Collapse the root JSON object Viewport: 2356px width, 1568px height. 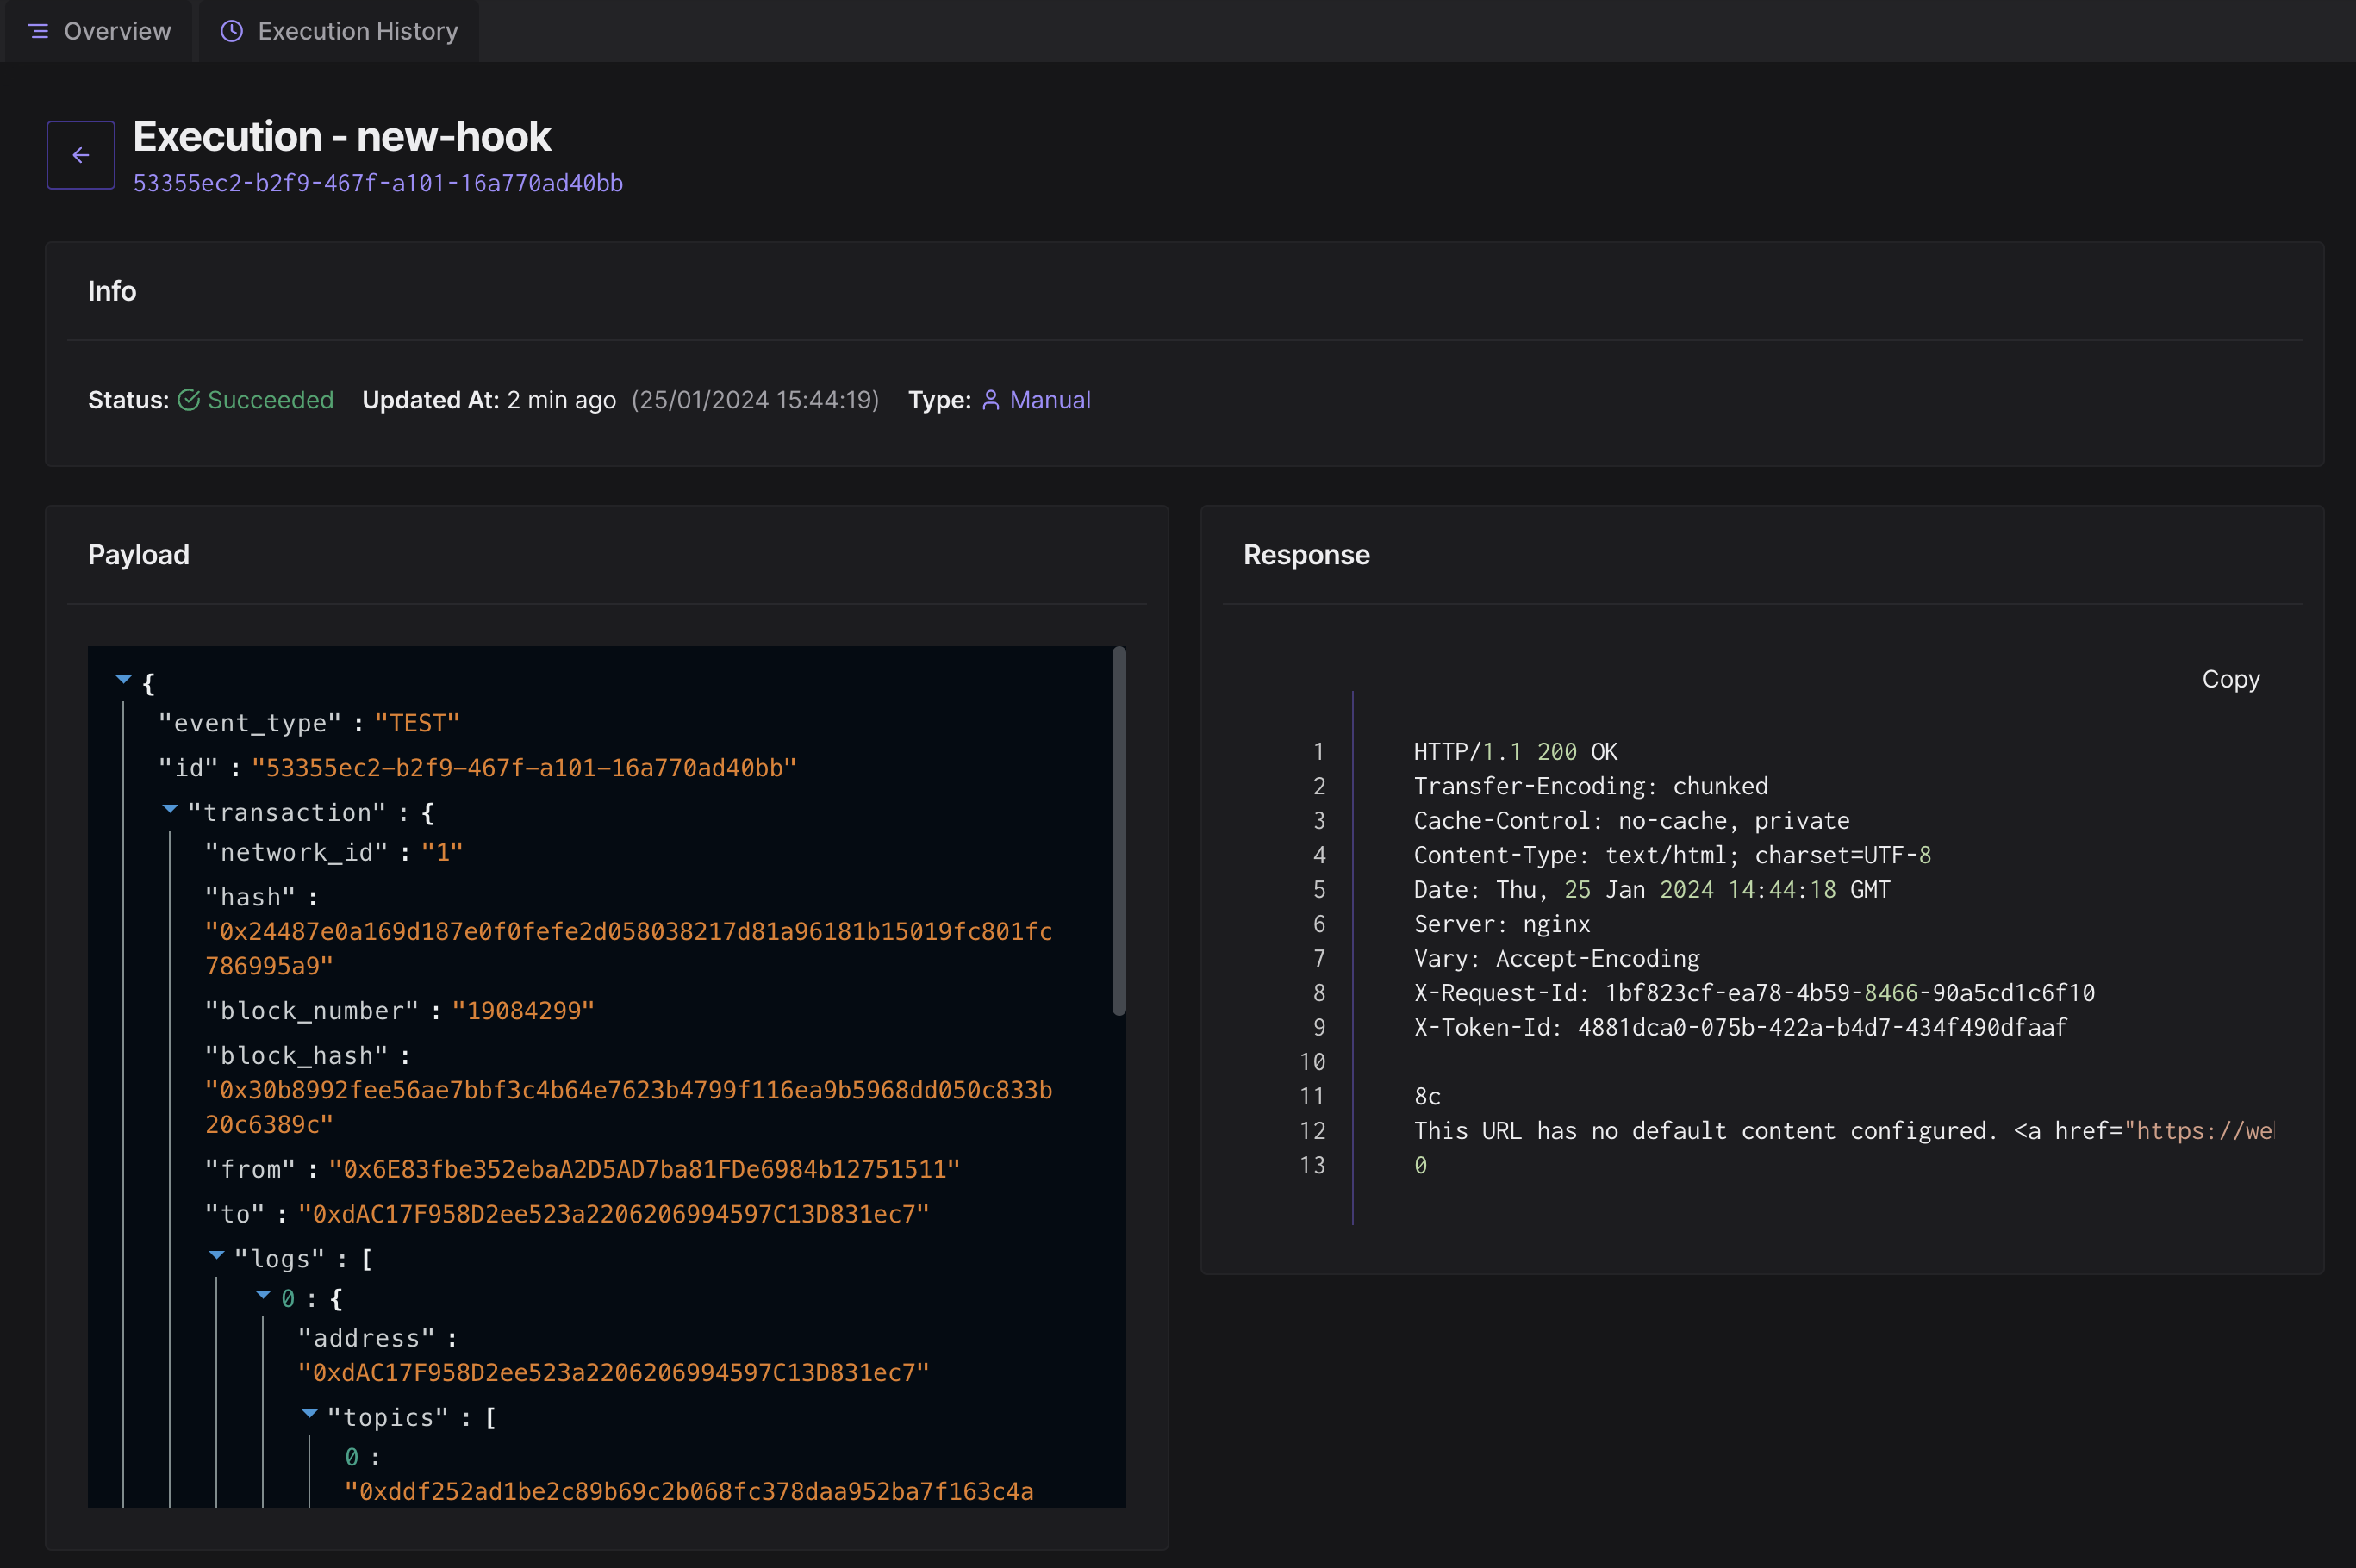coord(124,680)
